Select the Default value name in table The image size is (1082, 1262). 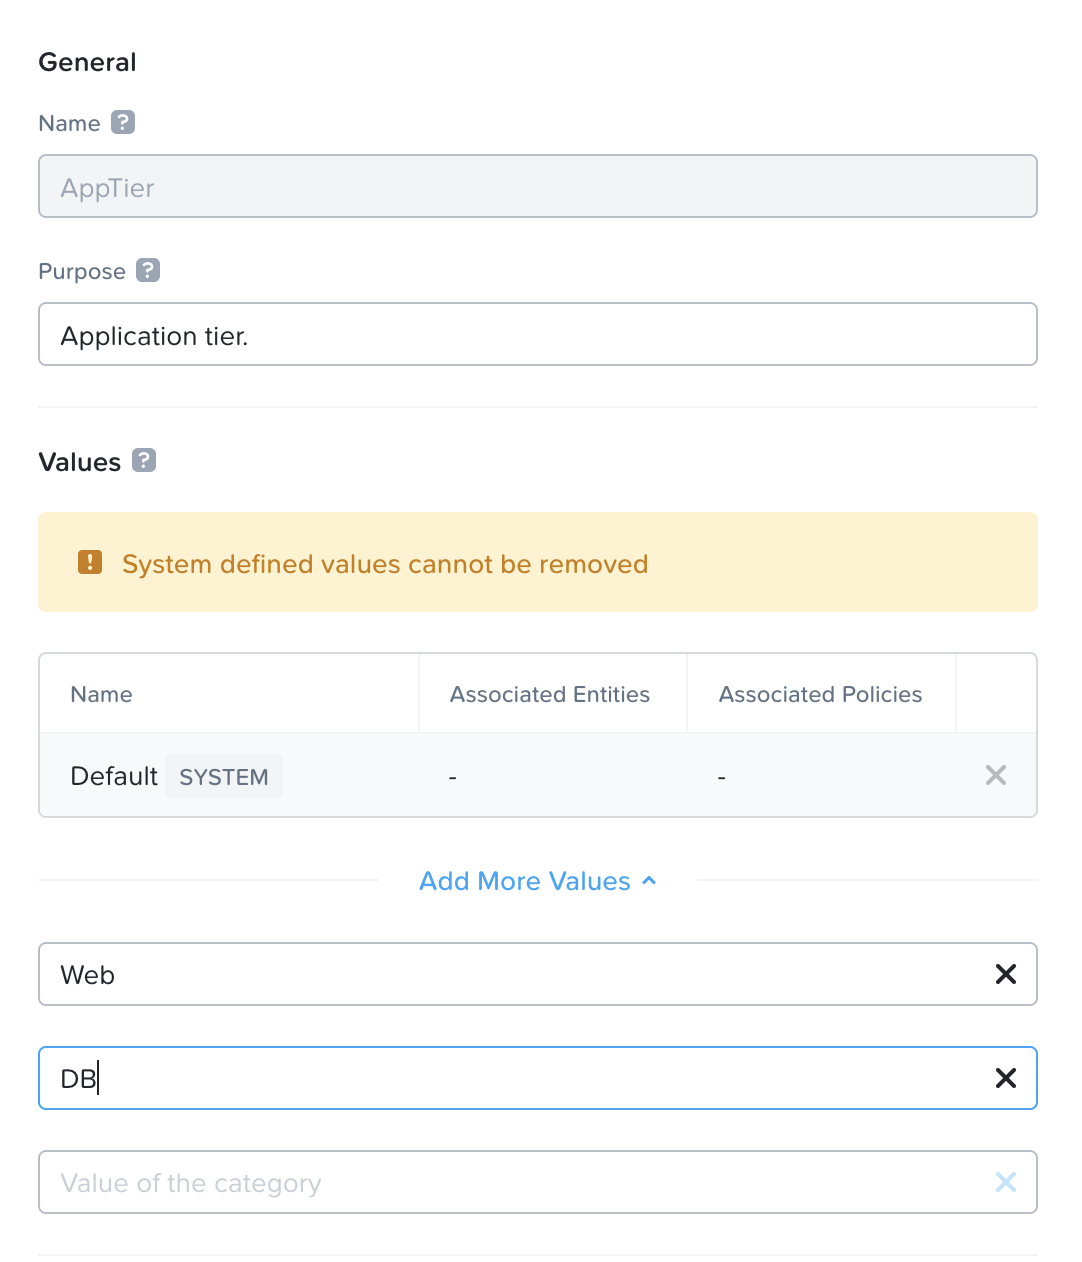click(x=113, y=776)
